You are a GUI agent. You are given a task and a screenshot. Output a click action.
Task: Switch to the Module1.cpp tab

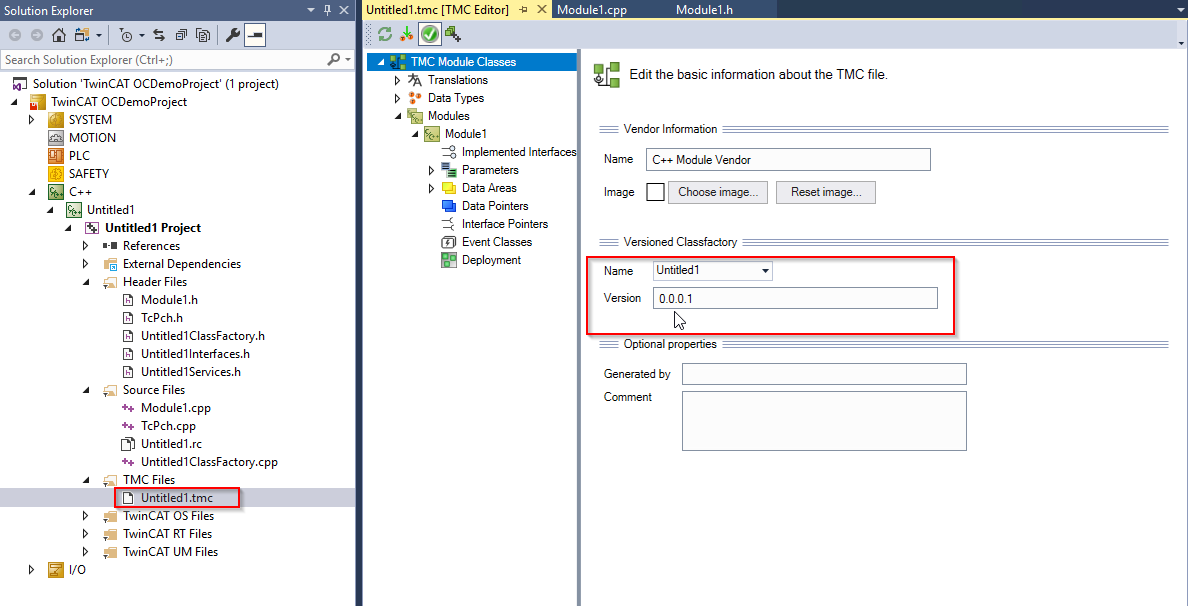point(592,10)
